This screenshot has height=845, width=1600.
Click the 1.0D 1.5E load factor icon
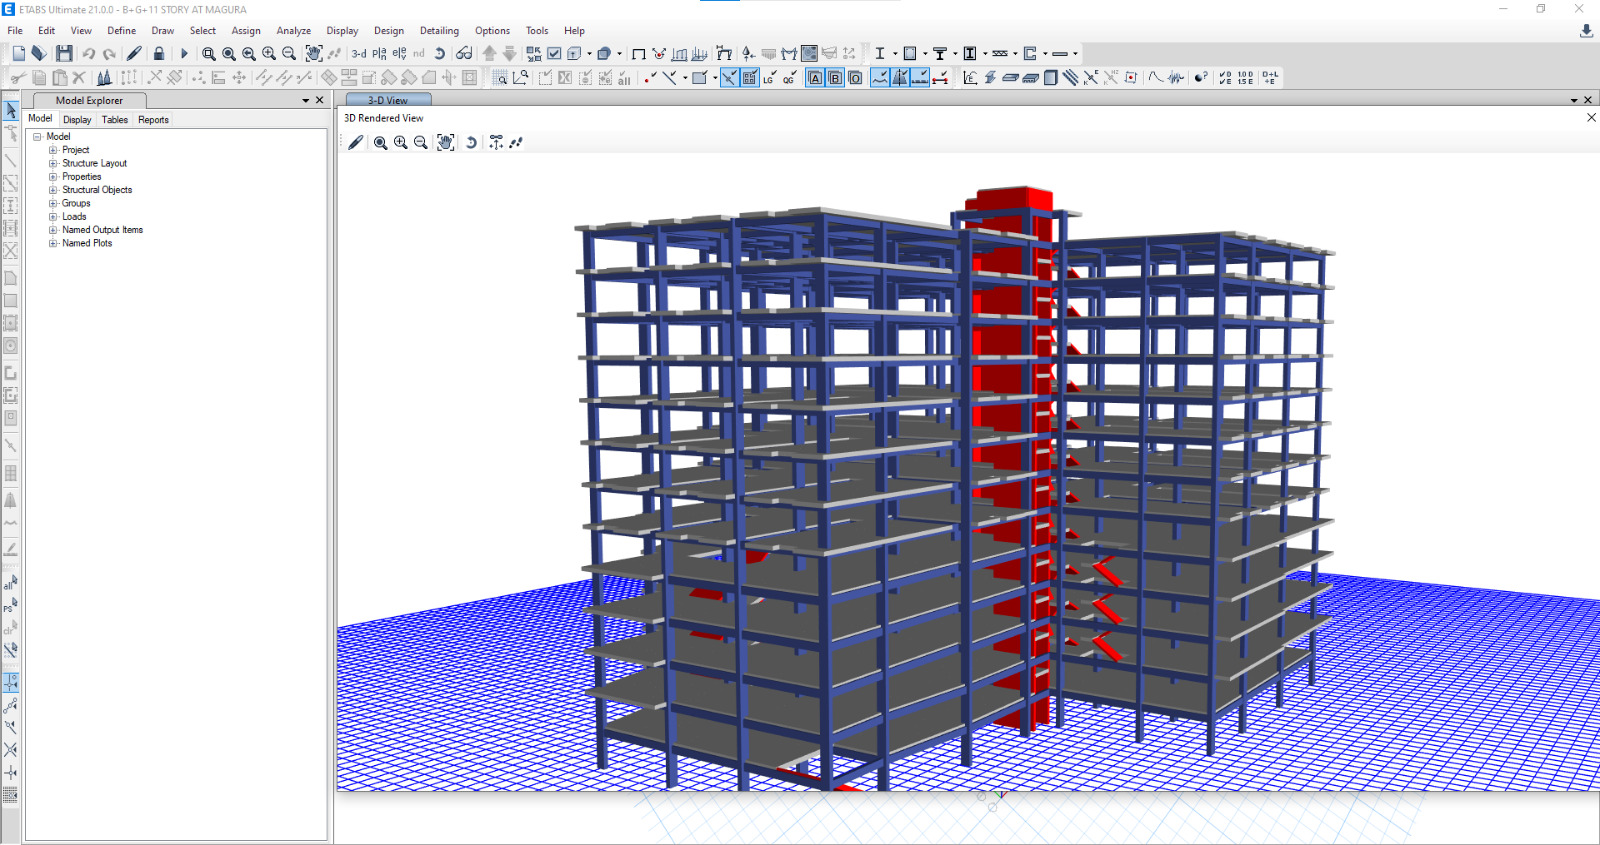point(1245,77)
